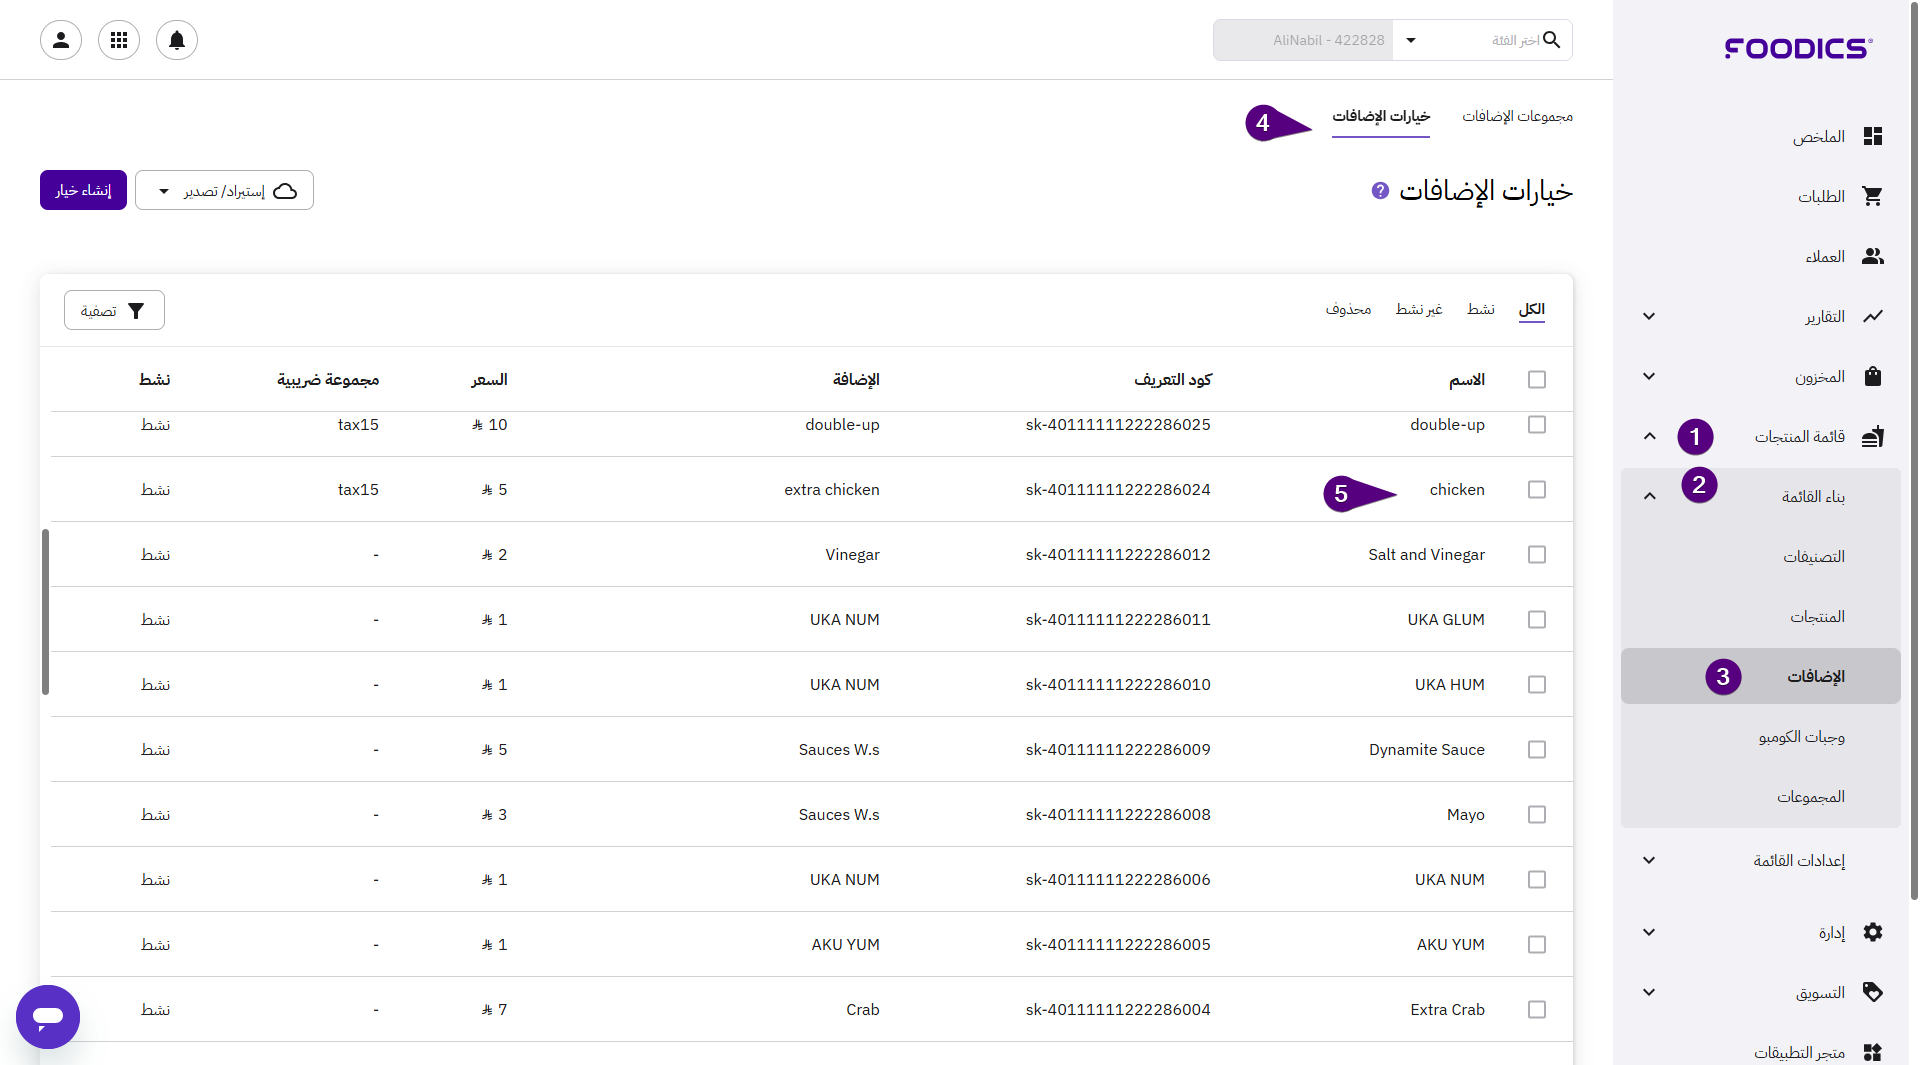Image resolution: width=1920 pixels, height=1065 pixels.
Task: Click the orders shopping cart icon
Action: [1872, 196]
